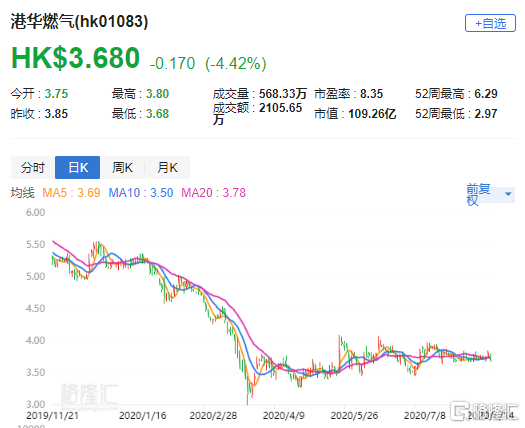Image resolution: width=525 pixels, height=428 pixels.
Task: Click the -0.170 price change value
Action: tap(172, 63)
